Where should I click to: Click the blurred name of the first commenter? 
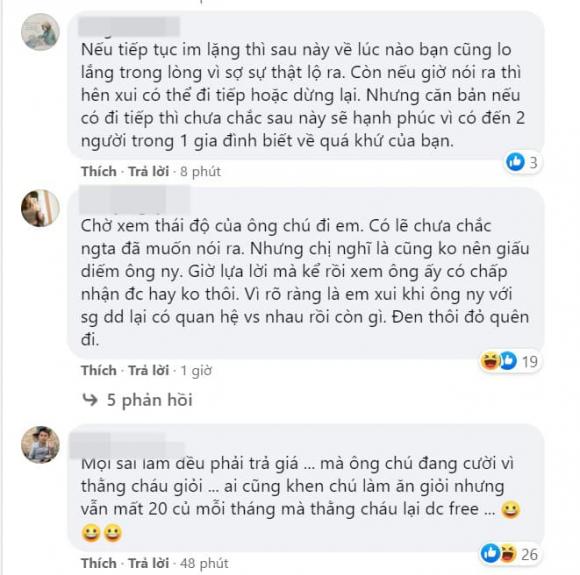point(129,26)
